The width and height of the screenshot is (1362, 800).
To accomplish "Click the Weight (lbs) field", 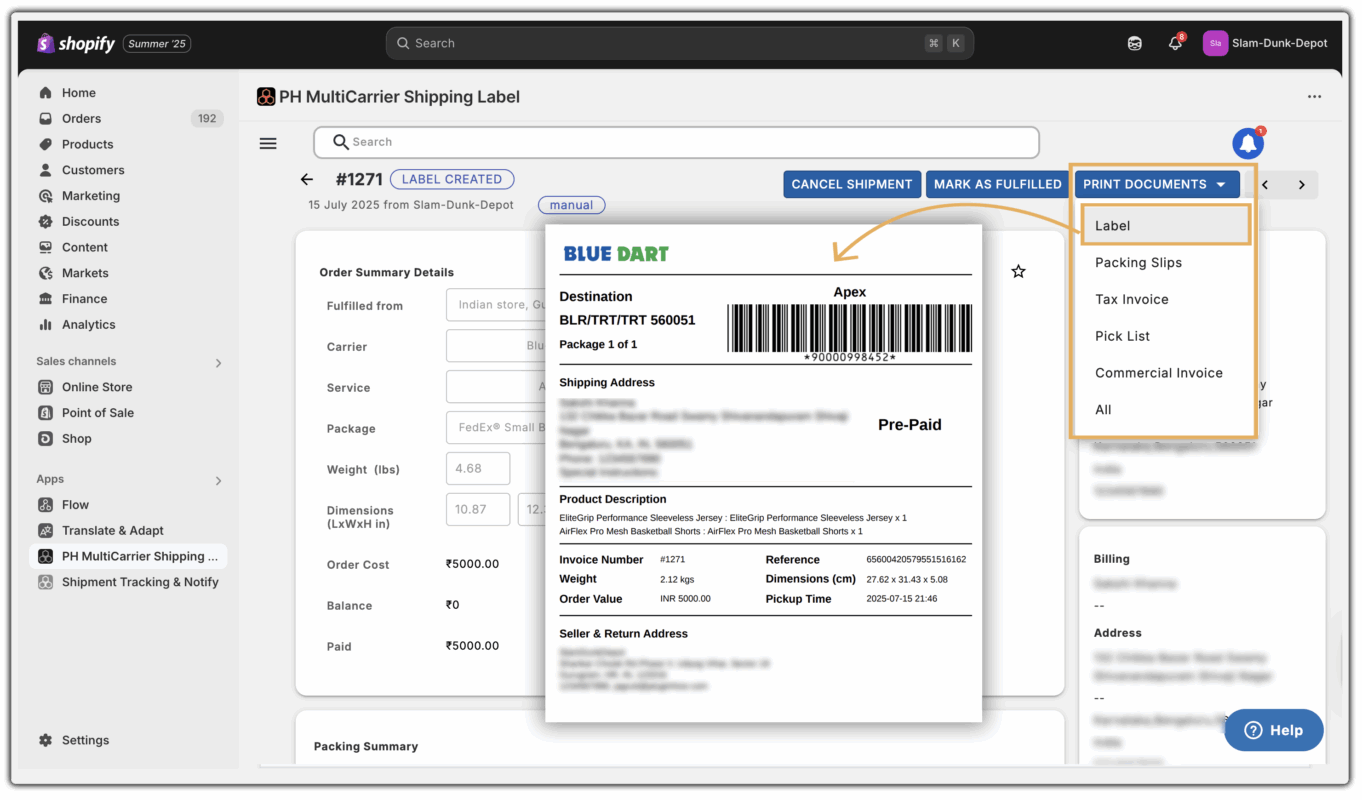I will coord(478,468).
